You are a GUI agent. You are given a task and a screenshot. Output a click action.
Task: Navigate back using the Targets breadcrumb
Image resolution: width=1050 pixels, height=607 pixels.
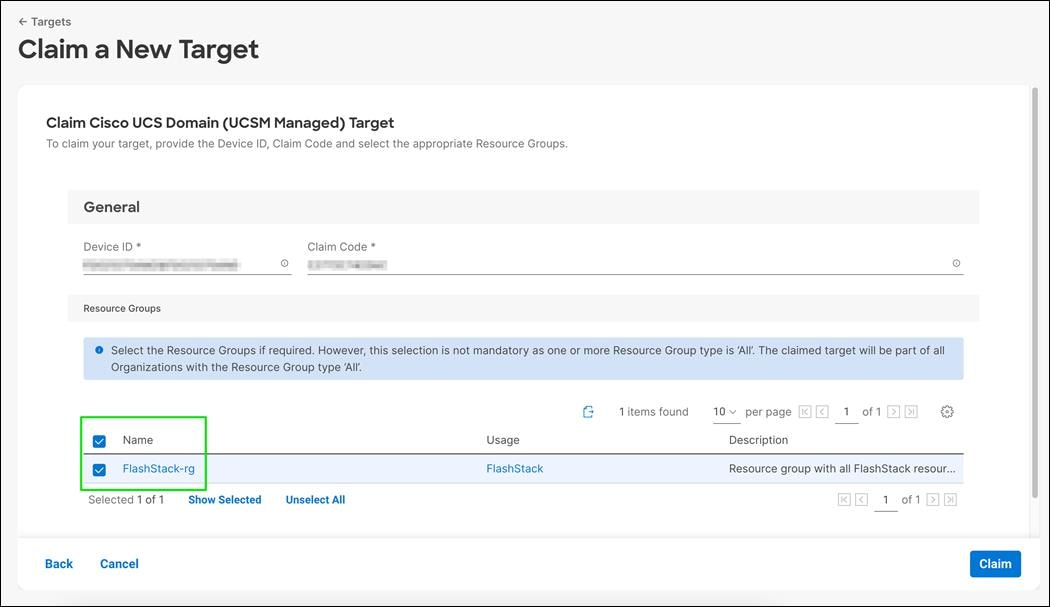43,21
